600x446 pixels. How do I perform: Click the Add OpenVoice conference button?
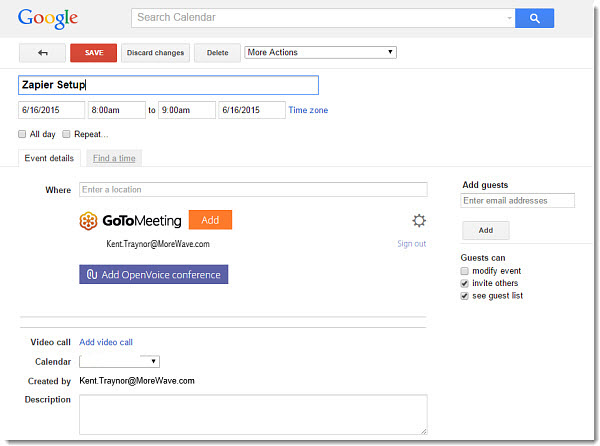(154, 274)
